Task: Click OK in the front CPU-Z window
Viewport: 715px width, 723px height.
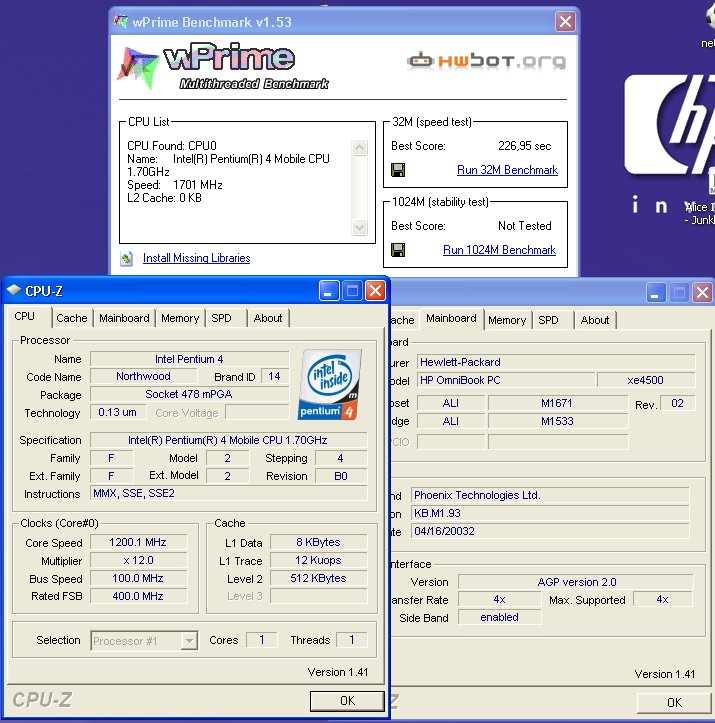Action: click(x=347, y=701)
